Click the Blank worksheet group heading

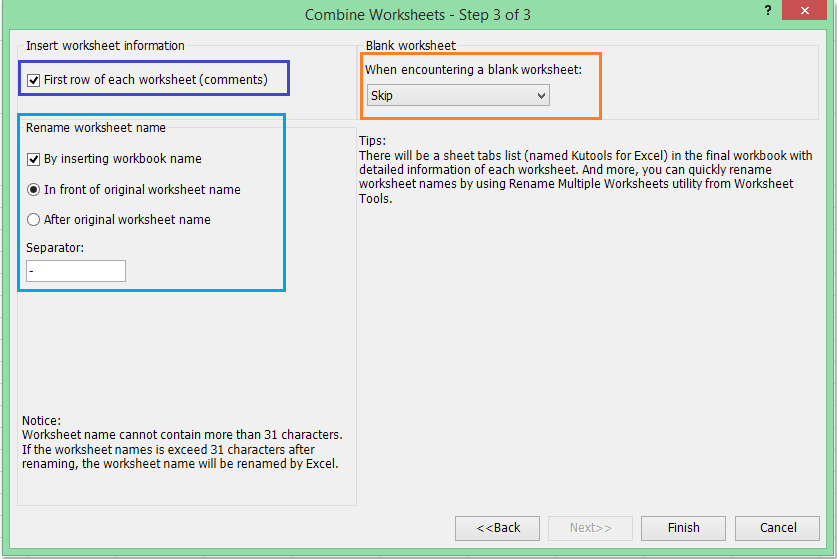click(410, 46)
